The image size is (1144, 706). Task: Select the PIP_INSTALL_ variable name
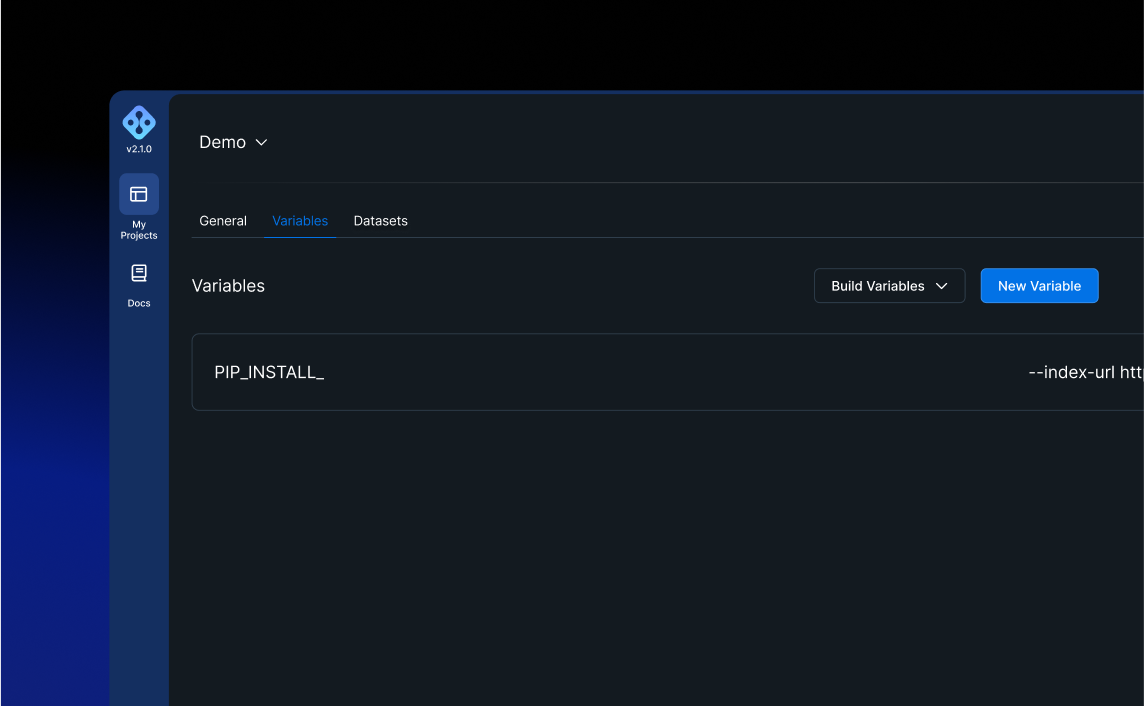click(268, 373)
